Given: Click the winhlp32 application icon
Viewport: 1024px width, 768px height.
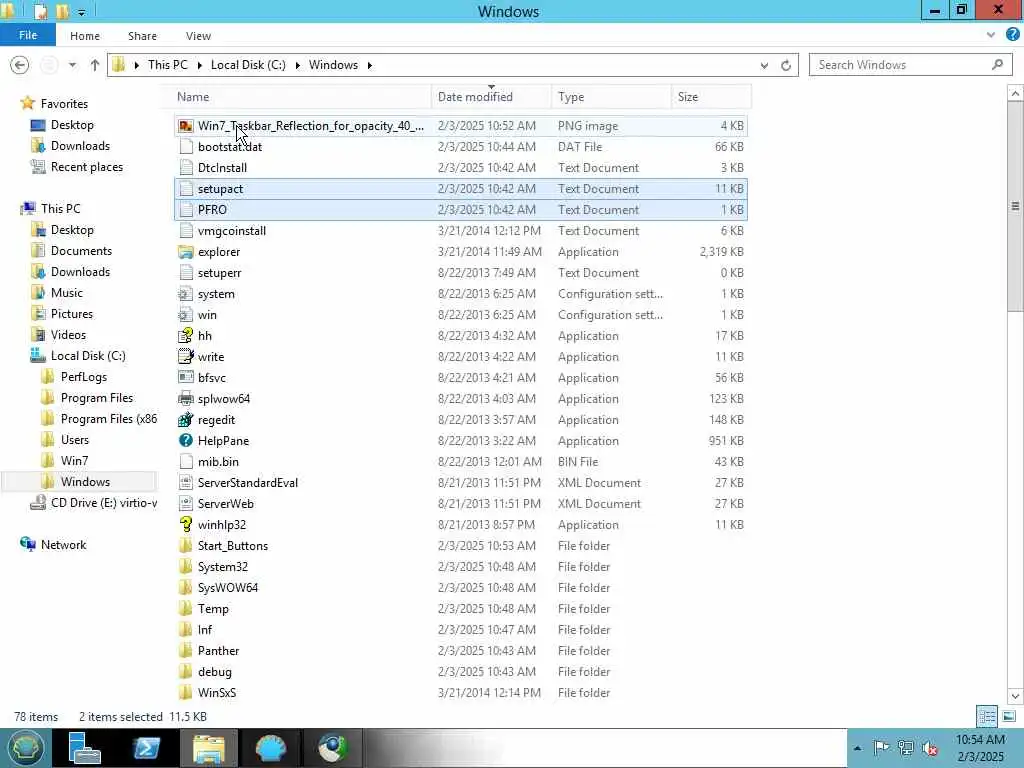Looking at the screenshot, I should tap(185, 524).
